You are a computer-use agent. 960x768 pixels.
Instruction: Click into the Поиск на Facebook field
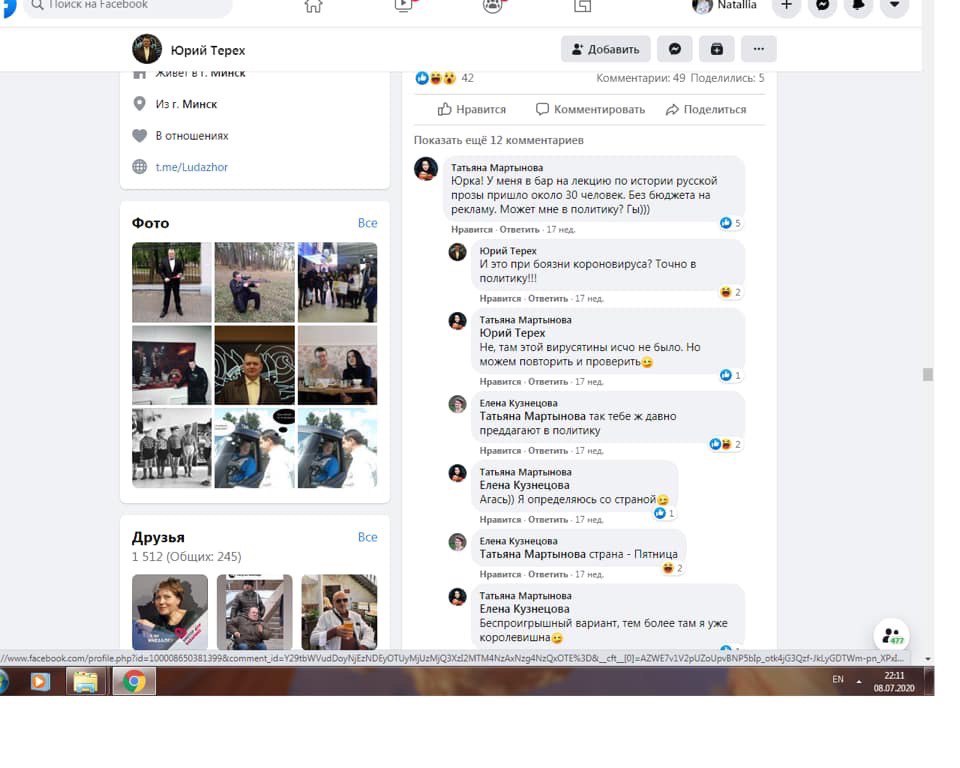coord(127,6)
